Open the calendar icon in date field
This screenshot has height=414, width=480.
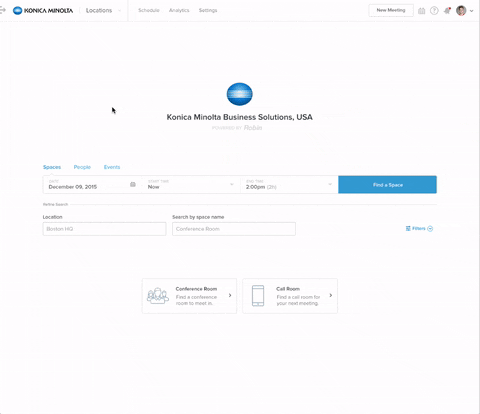pyautogui.click(x=133, y=184)
